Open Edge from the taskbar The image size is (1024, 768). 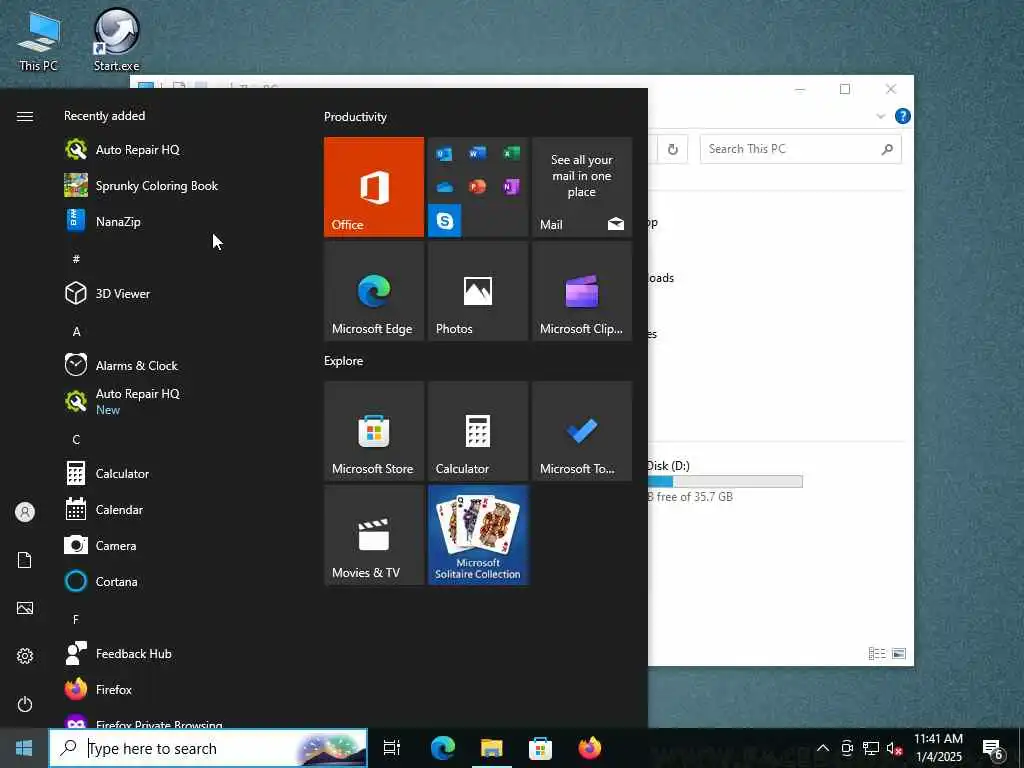click(x=442, y=748)
